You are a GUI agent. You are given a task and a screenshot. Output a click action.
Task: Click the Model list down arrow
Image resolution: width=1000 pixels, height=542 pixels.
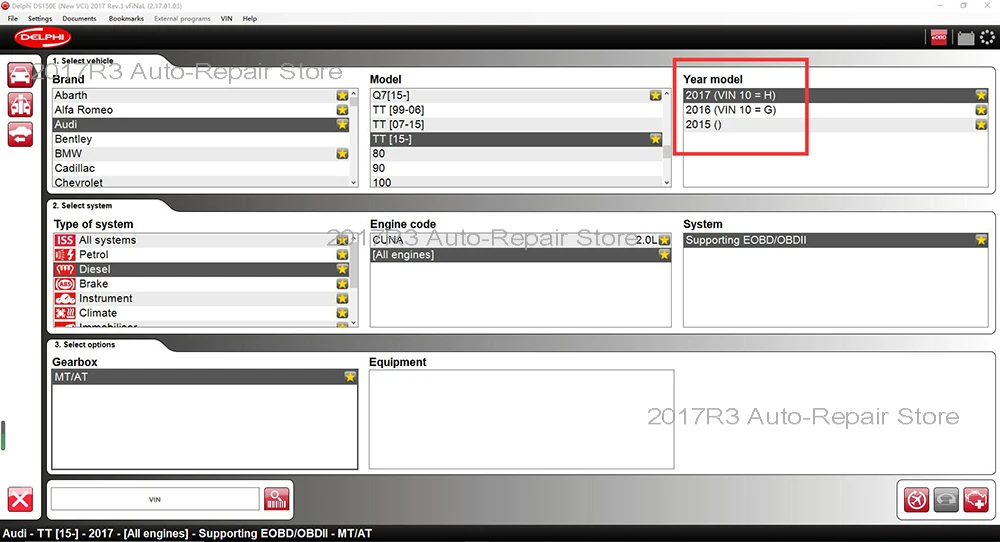(x=667, y=182)
